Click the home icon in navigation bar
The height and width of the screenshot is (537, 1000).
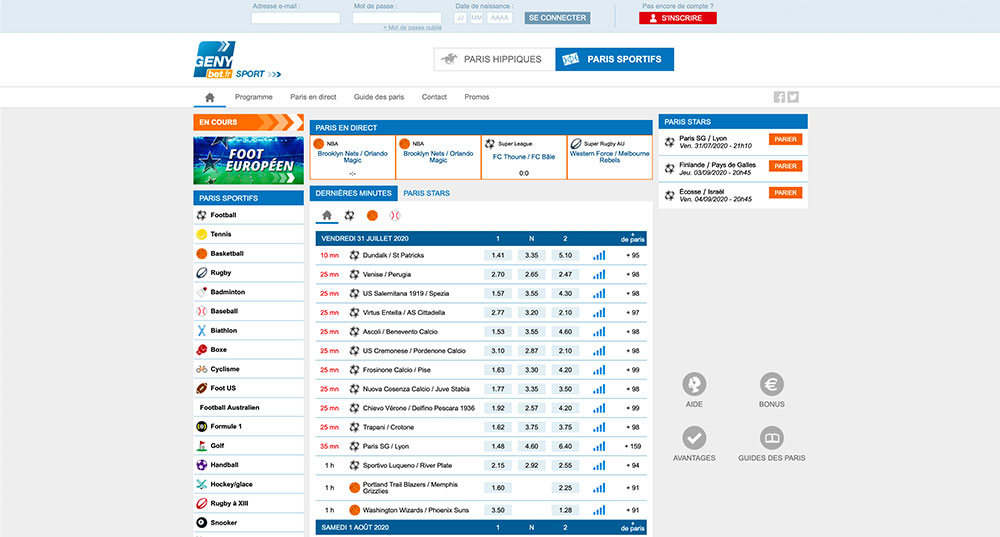209,98
